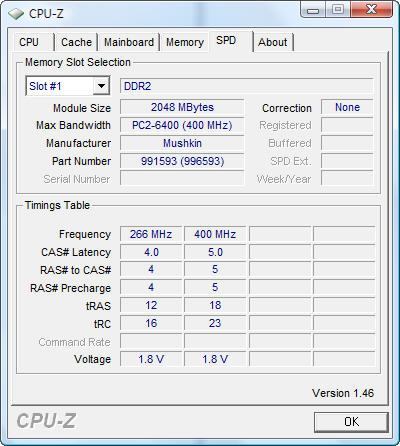Click the CPU-Z app icon in title bar
Image resolution: width=400 pixels, height=446 pixels.
tap(16, 14)
